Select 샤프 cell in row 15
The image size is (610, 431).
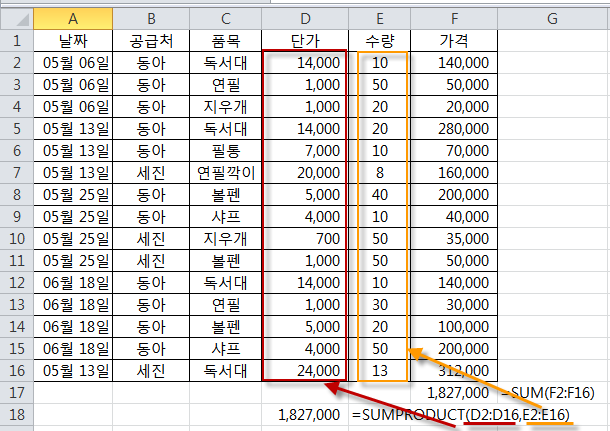[226, 348]
